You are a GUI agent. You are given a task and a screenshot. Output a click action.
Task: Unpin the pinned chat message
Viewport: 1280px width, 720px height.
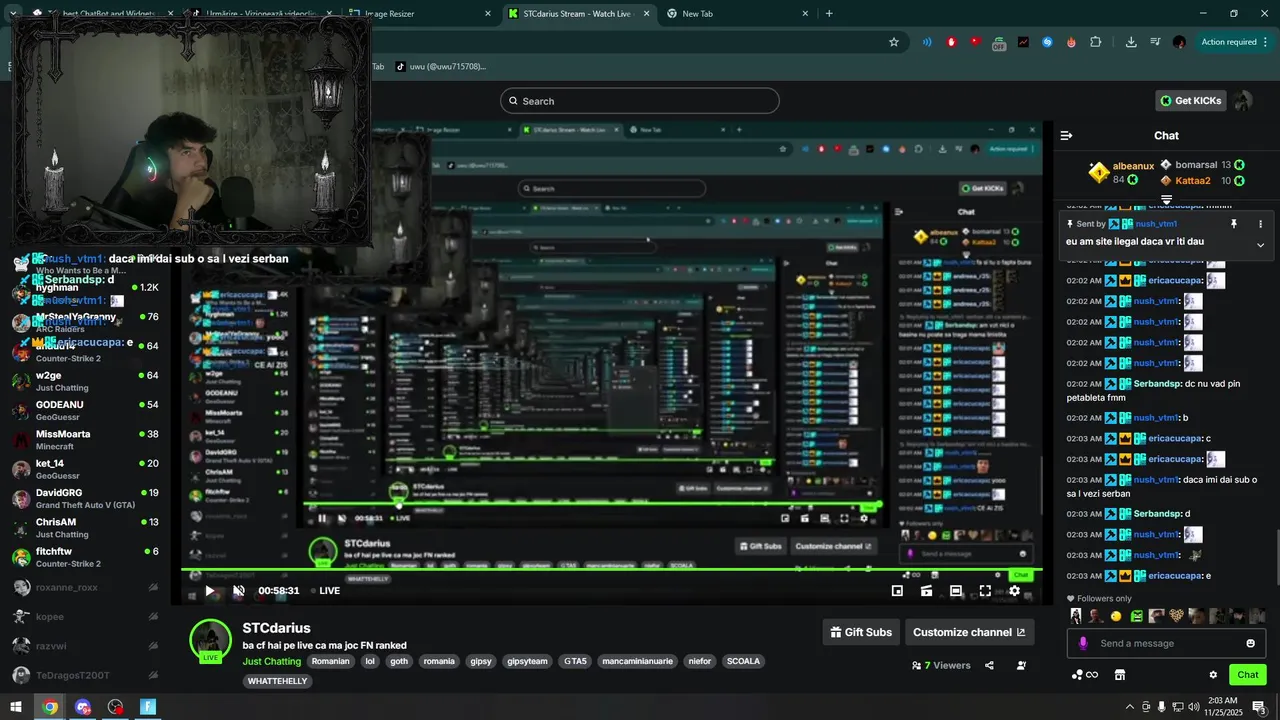tap(1234, 224)
